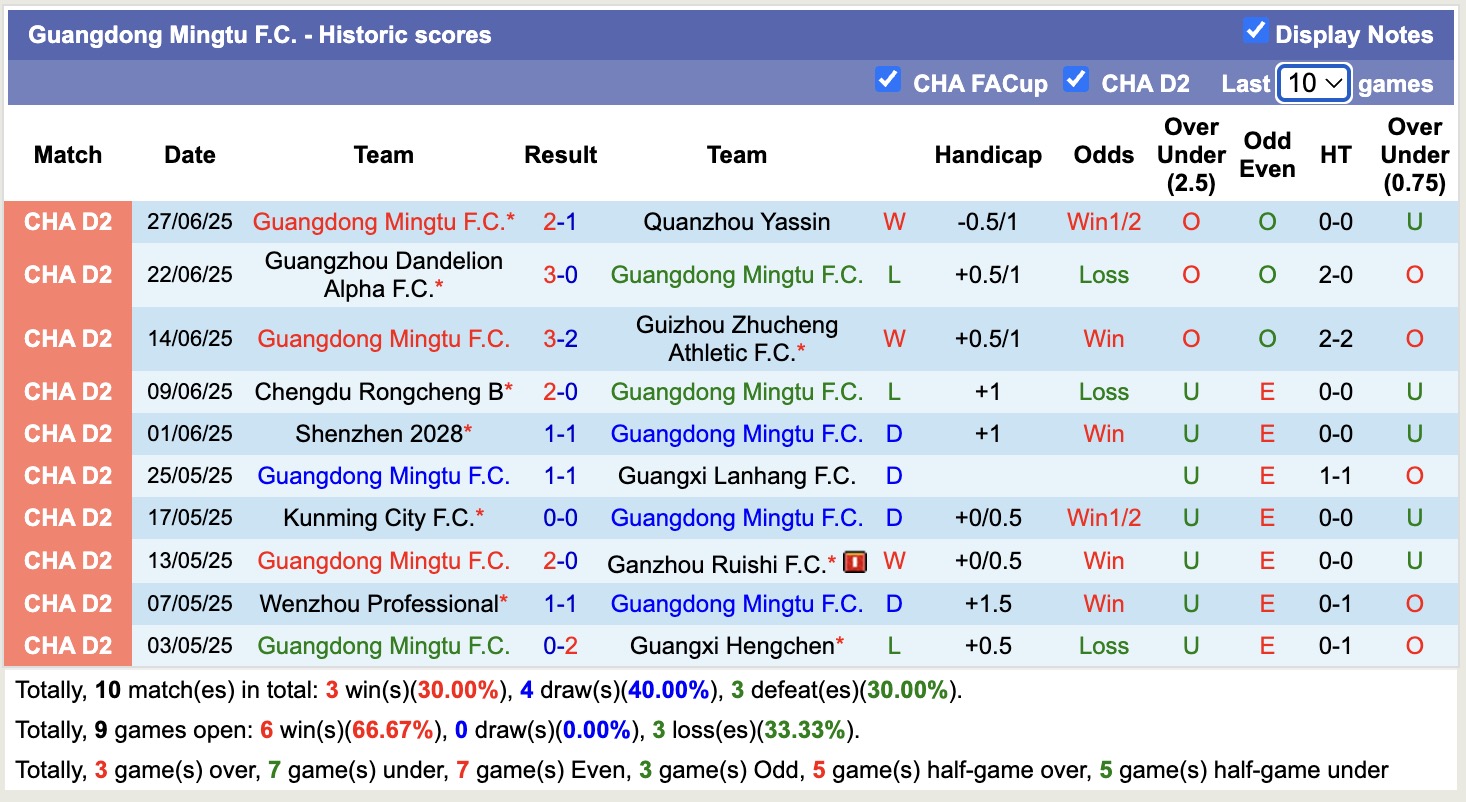Select the CHA D2 badge on the Kunming City row
The width and height of the screenshot is (1466, 802).
(x=68, y=518)
